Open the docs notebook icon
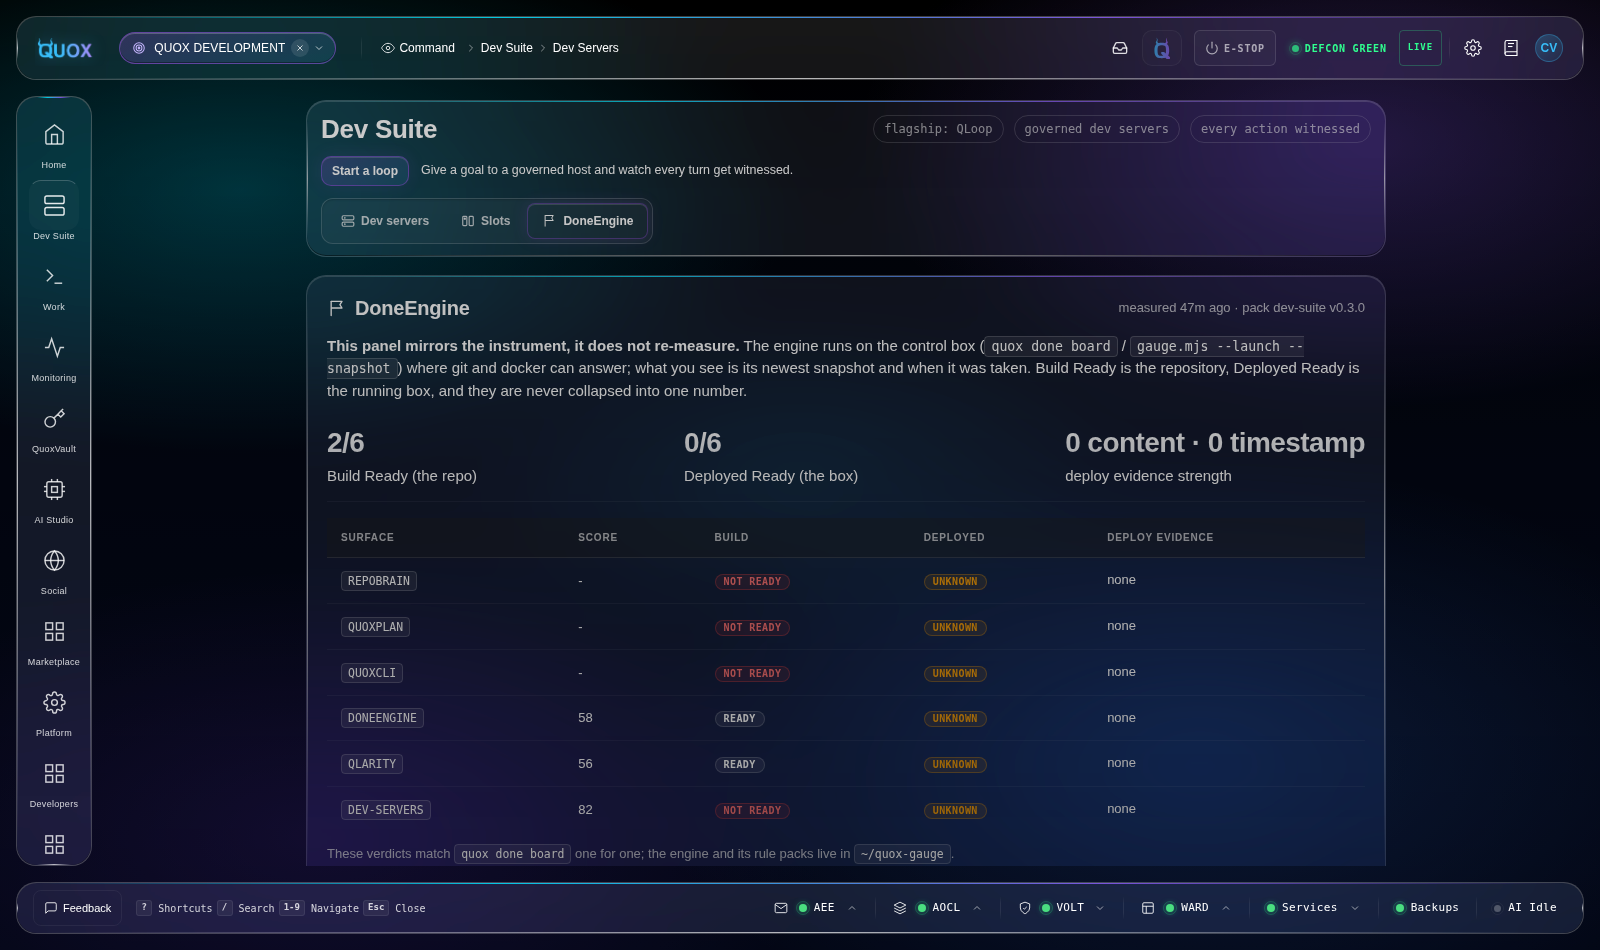This screenshot has width=1600, height=950. (1511, 48)
